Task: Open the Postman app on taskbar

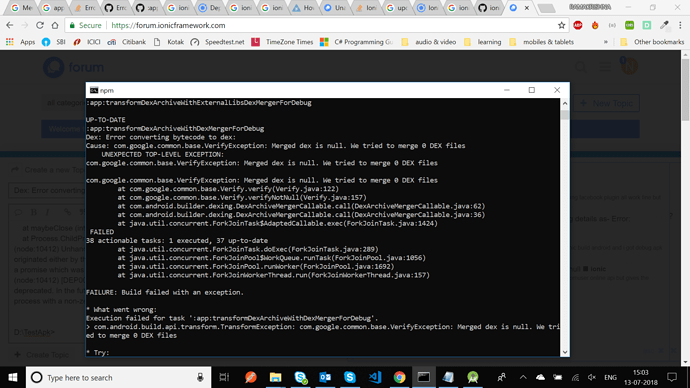Action: 251,377
